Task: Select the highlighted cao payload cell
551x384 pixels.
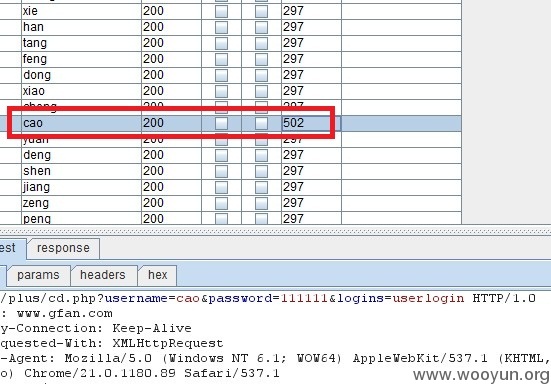Action: [x=81, y=123]
